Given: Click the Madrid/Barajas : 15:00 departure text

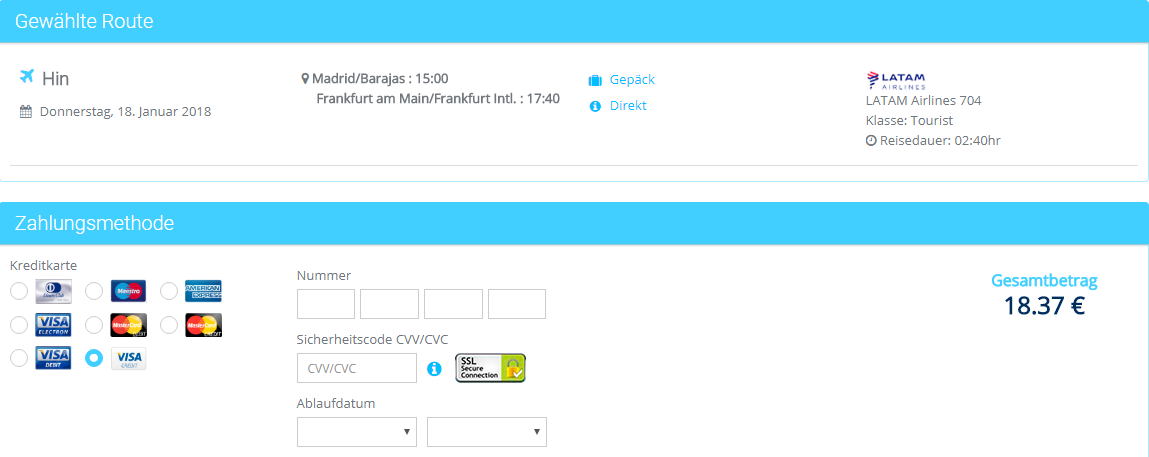Looking at the screenshot, I should 380,79.
